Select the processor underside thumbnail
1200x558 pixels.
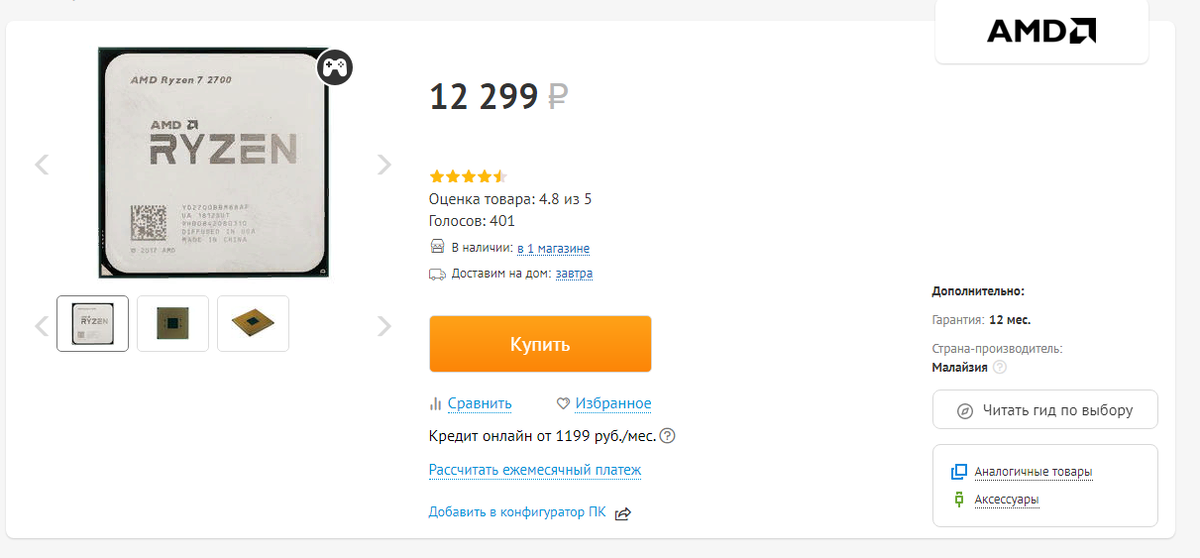pyautogui.click(x=173, y=323)
